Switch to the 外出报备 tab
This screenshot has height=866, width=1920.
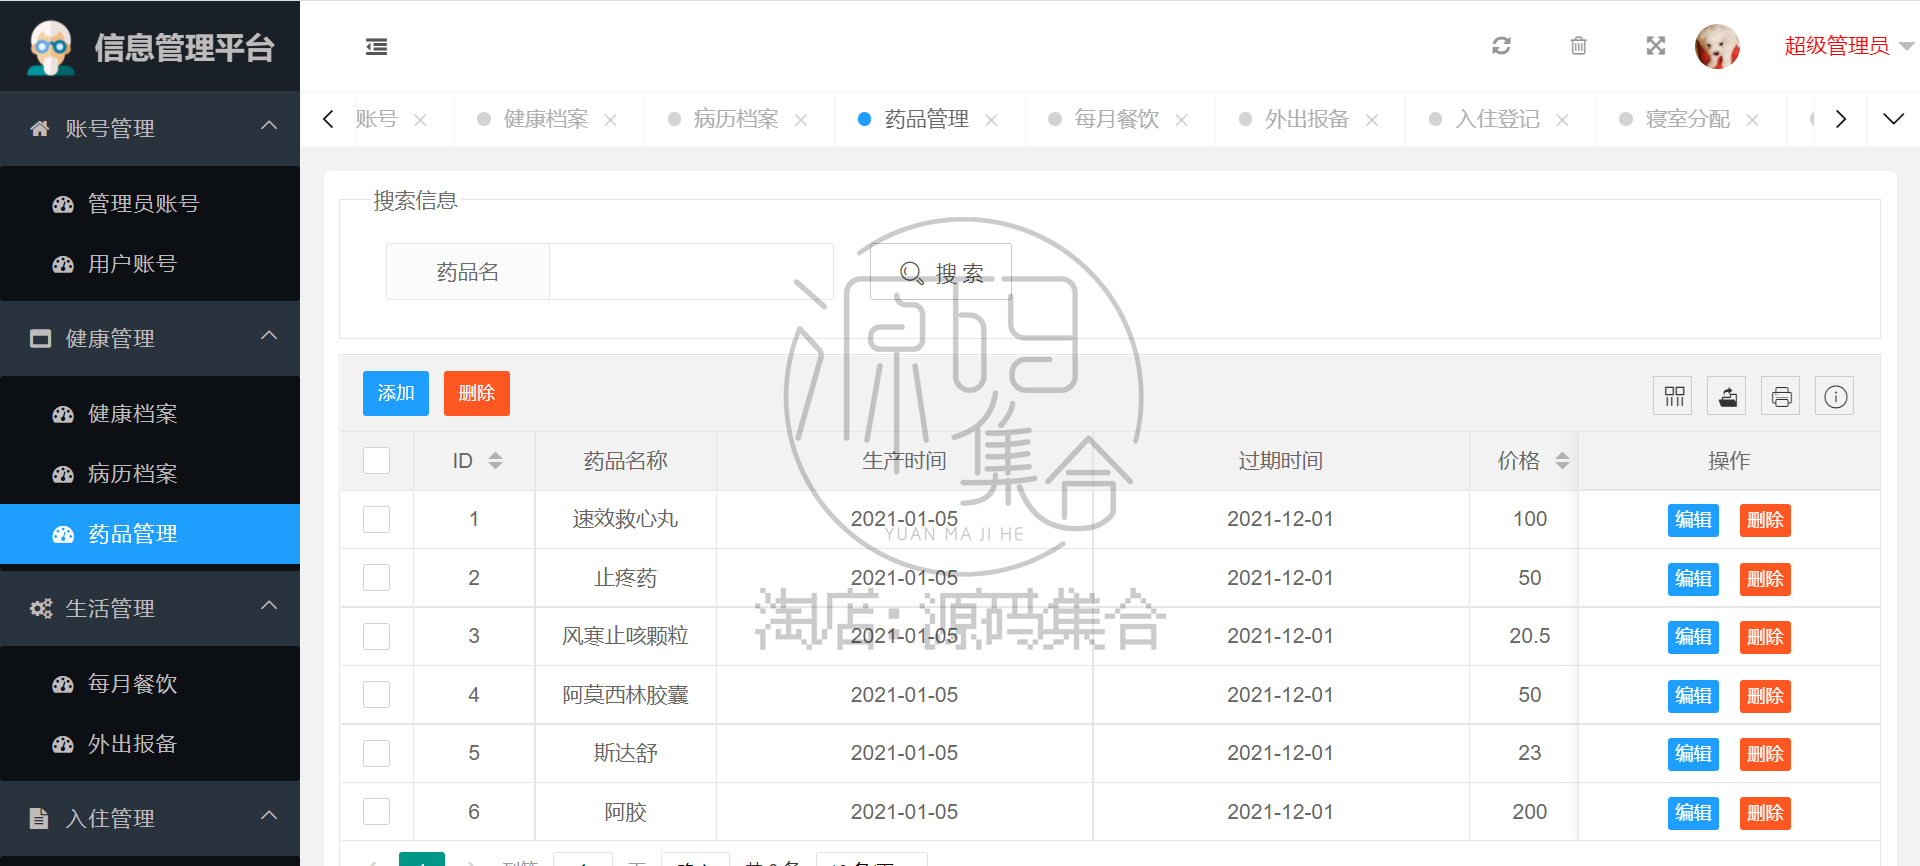click(x=1307, y=119)
